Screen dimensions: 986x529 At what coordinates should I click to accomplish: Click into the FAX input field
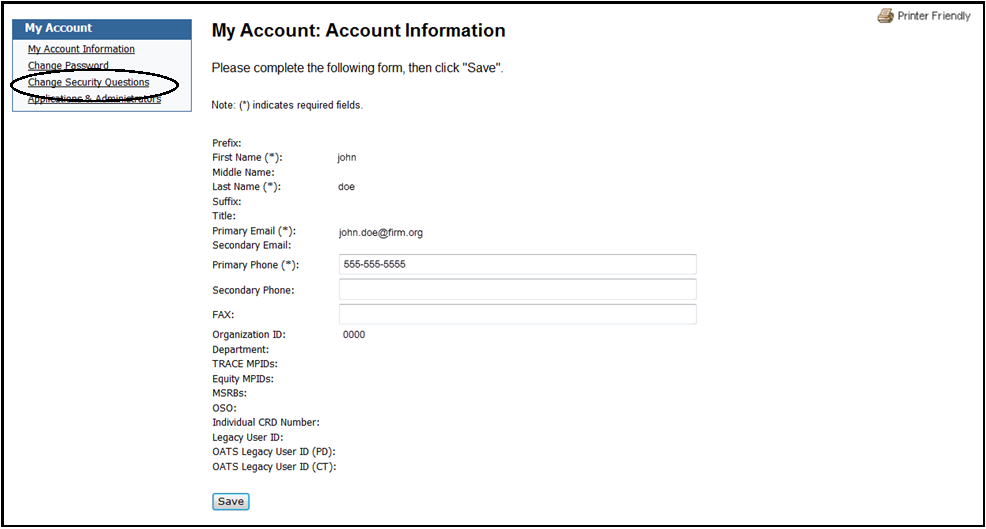(x=517, y=315)
